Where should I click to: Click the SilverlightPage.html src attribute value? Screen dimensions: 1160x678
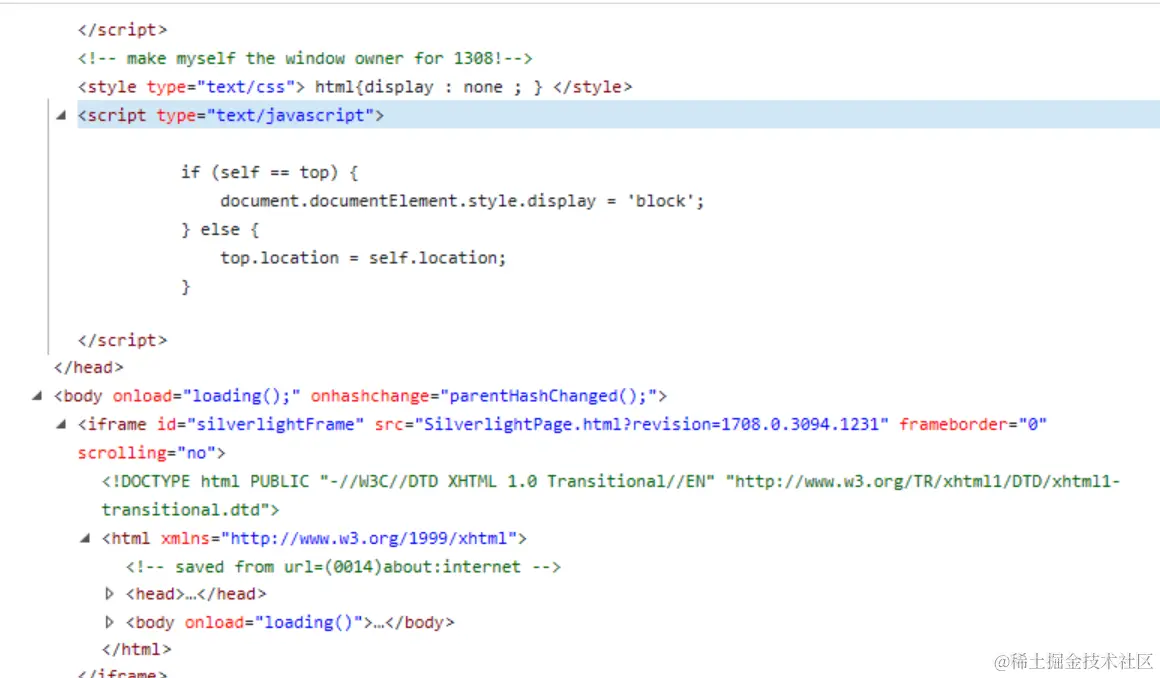651,424
